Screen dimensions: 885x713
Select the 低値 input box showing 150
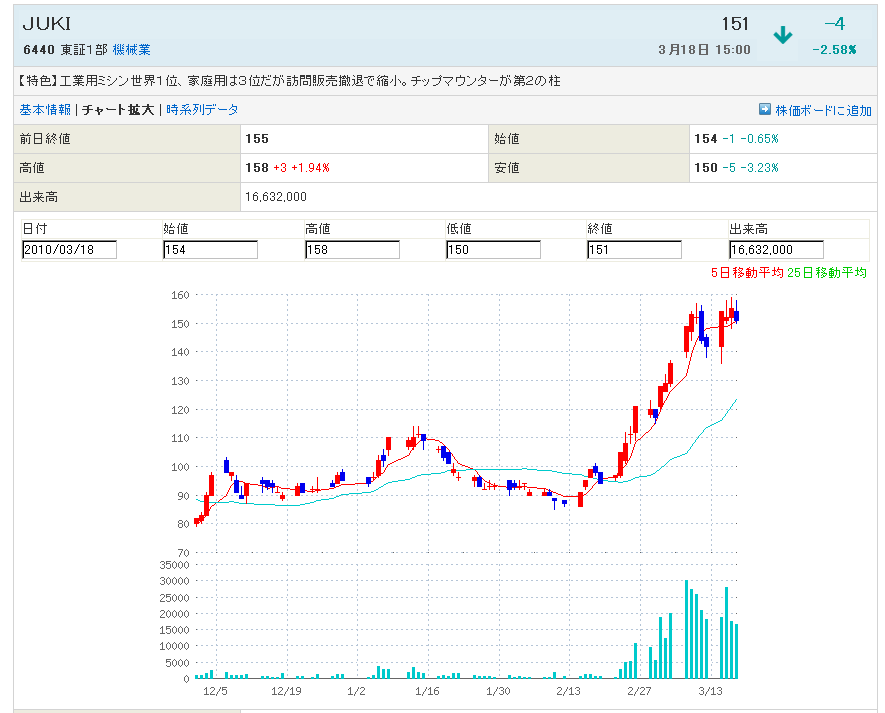[493, 250]
